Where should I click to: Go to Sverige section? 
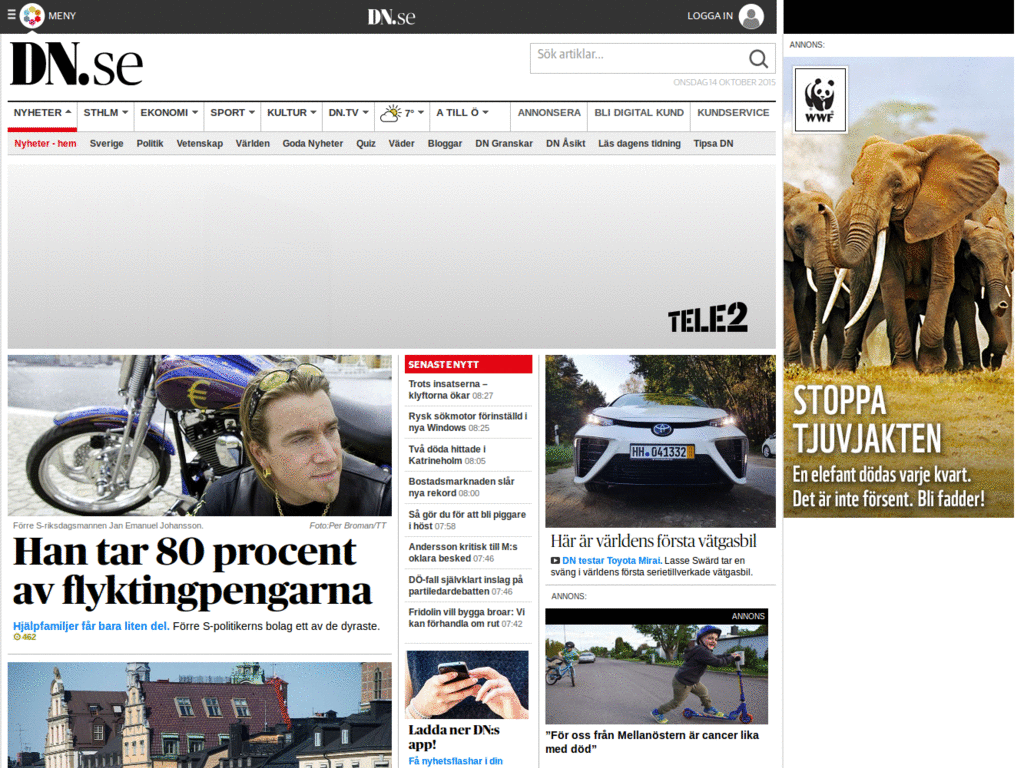106,144
